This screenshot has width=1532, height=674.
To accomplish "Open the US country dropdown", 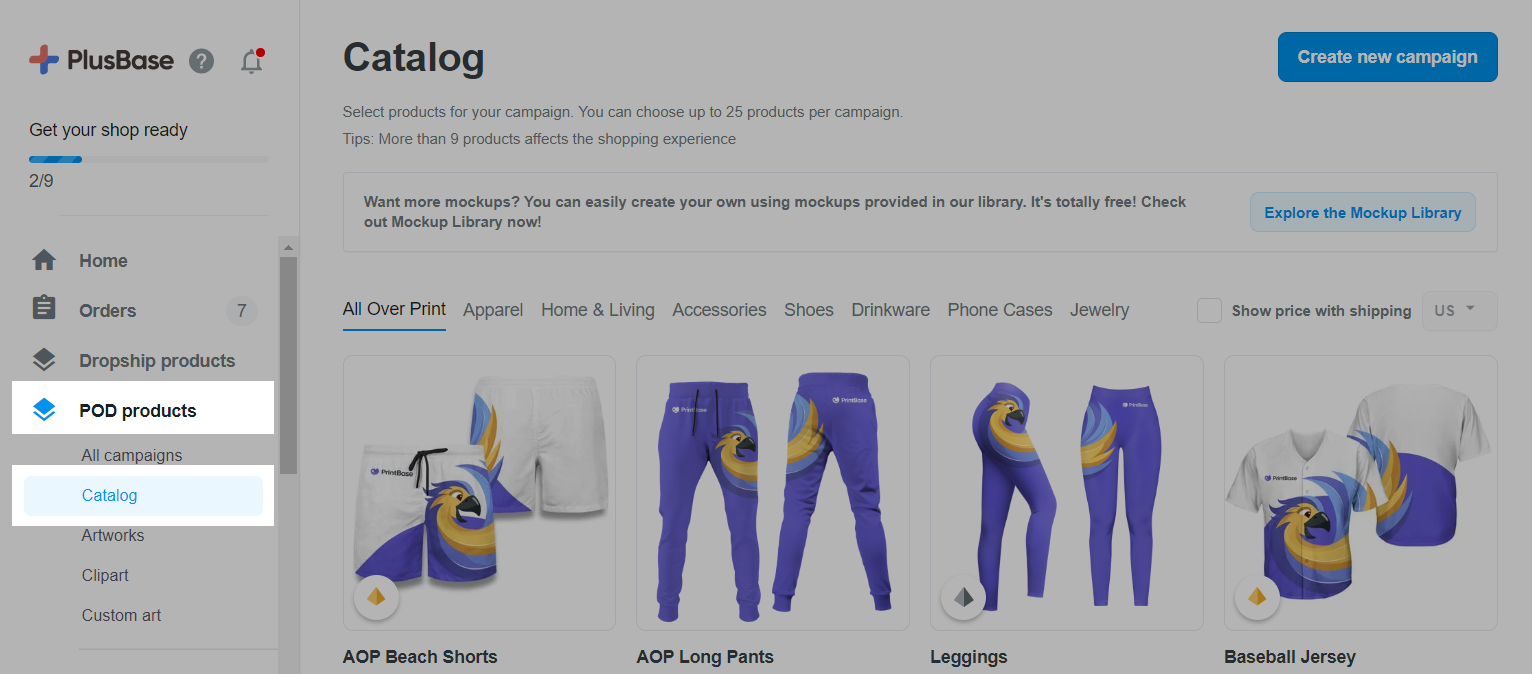I will [x=1458, y=311].
